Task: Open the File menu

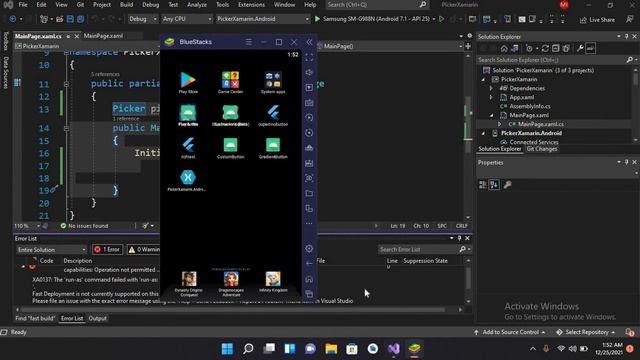Action: tap(23, 5)
